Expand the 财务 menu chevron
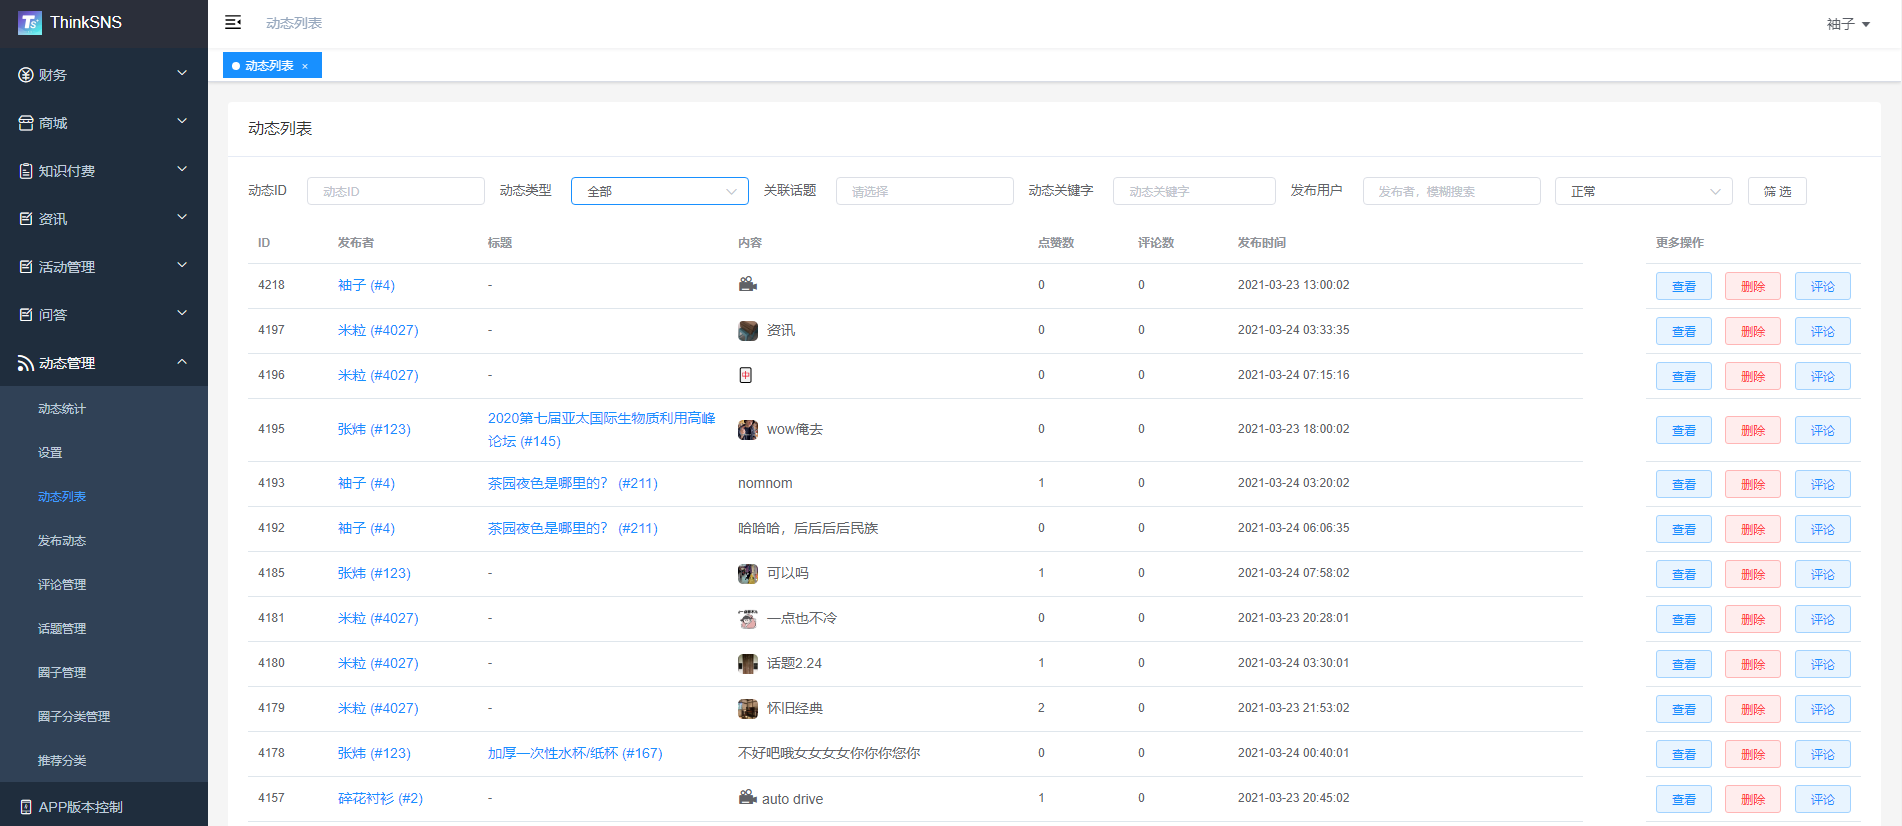This screenshot has width=1902, height=826. point(182,73)
